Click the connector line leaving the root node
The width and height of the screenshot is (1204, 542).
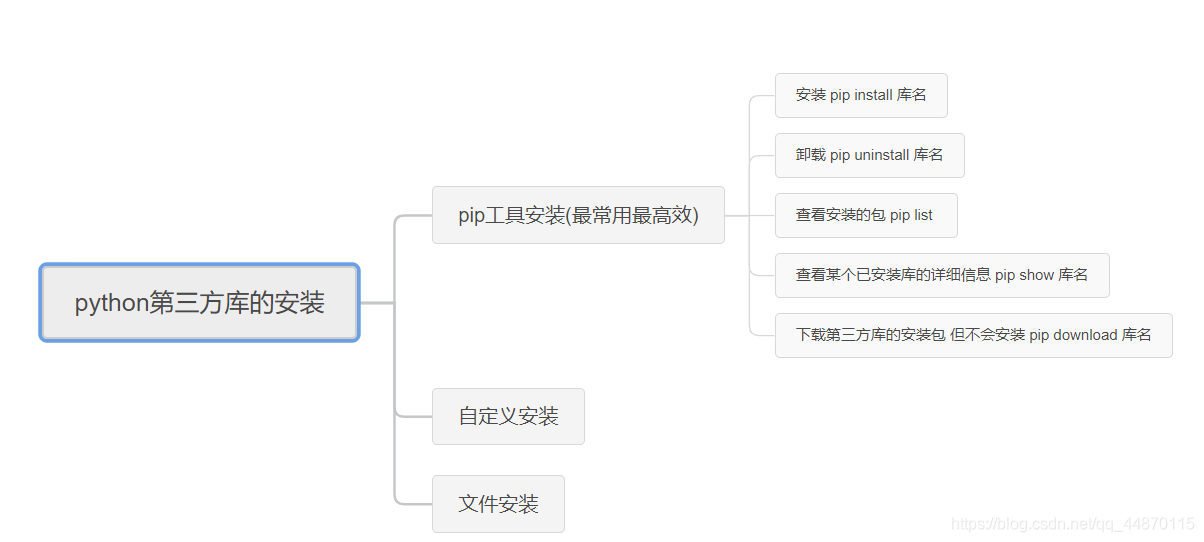point(376,302)
